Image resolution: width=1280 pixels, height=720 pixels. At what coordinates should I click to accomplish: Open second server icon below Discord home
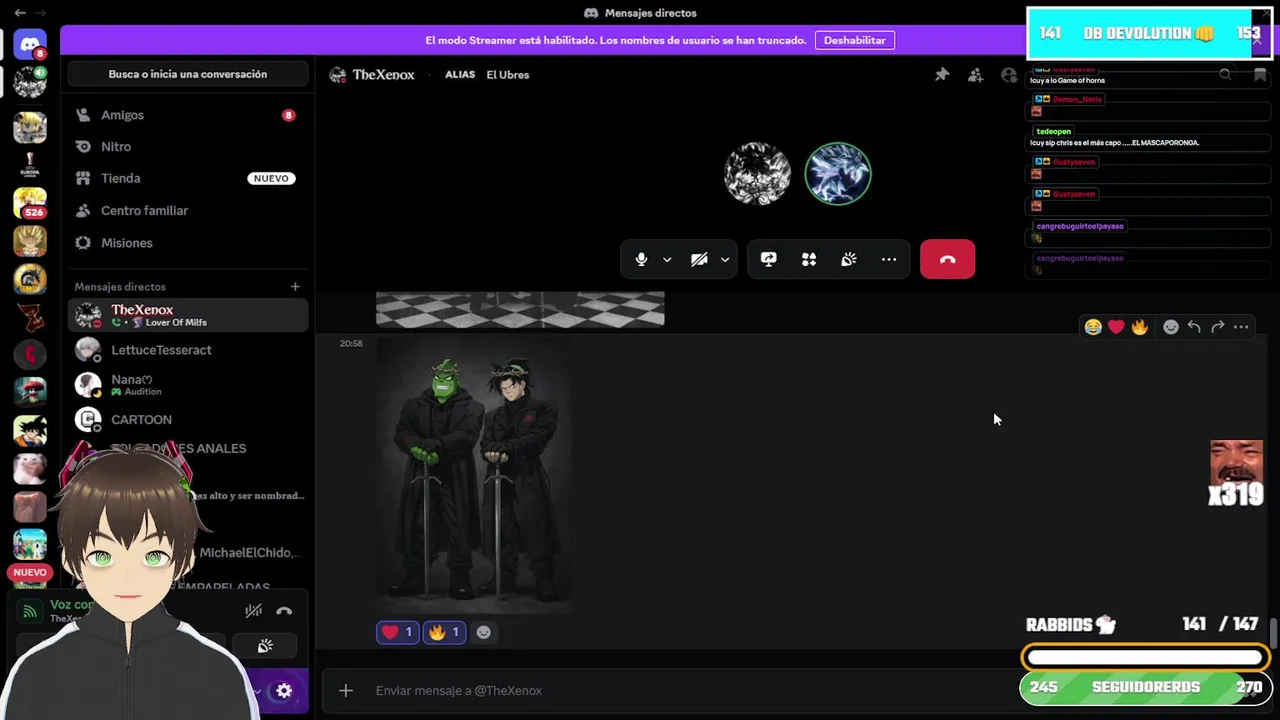(30, 83)
